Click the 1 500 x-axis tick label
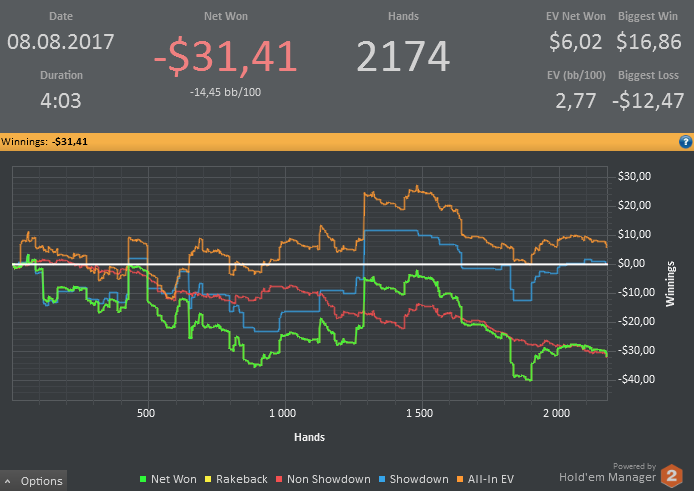694x491 pixels. tap(419, 414)
